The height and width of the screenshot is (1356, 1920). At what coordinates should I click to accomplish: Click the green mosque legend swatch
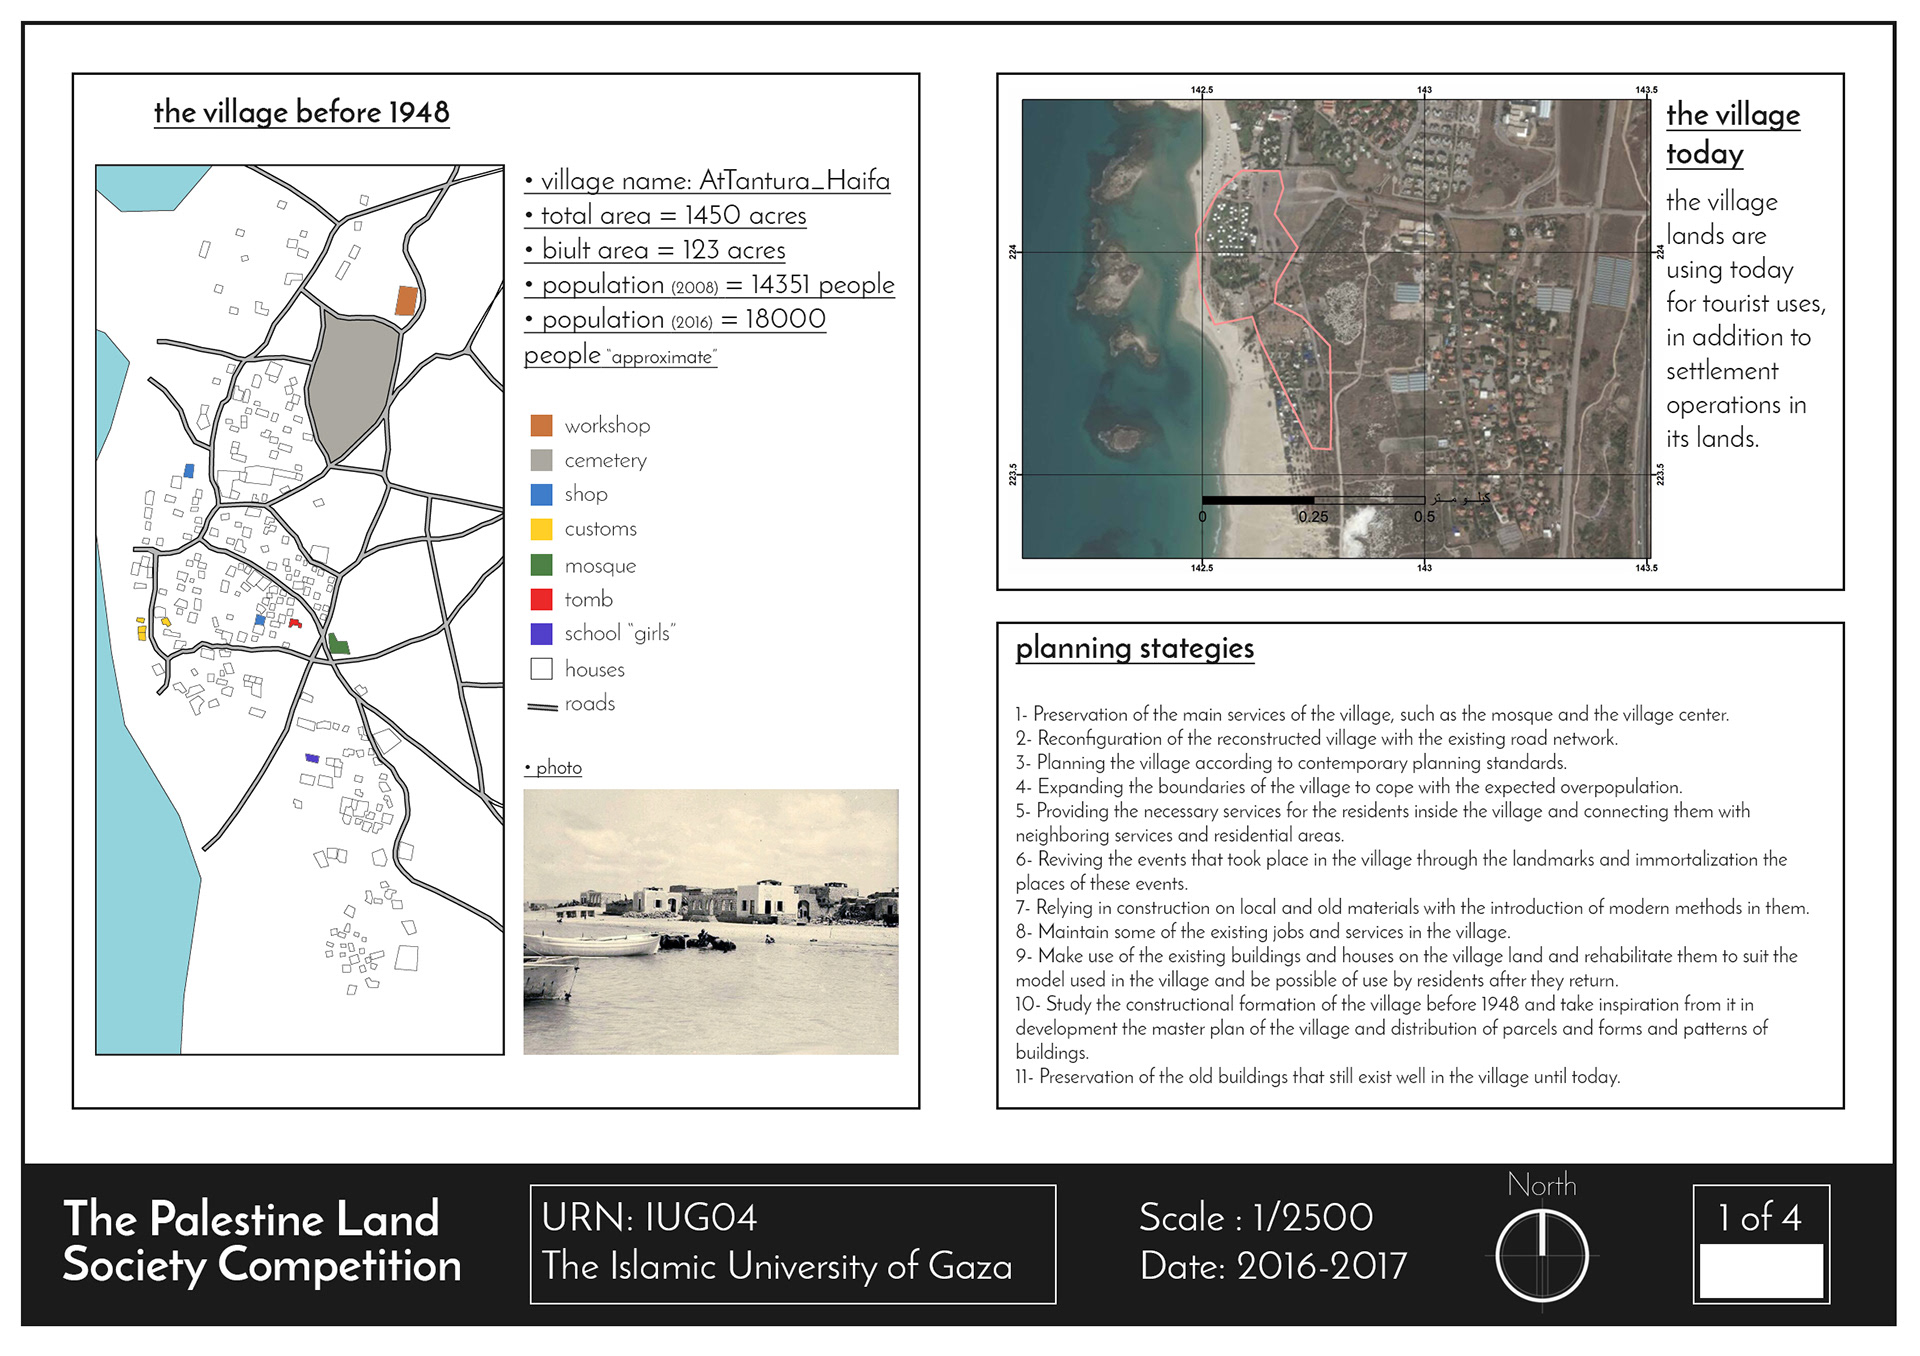[x=541, y=565]
